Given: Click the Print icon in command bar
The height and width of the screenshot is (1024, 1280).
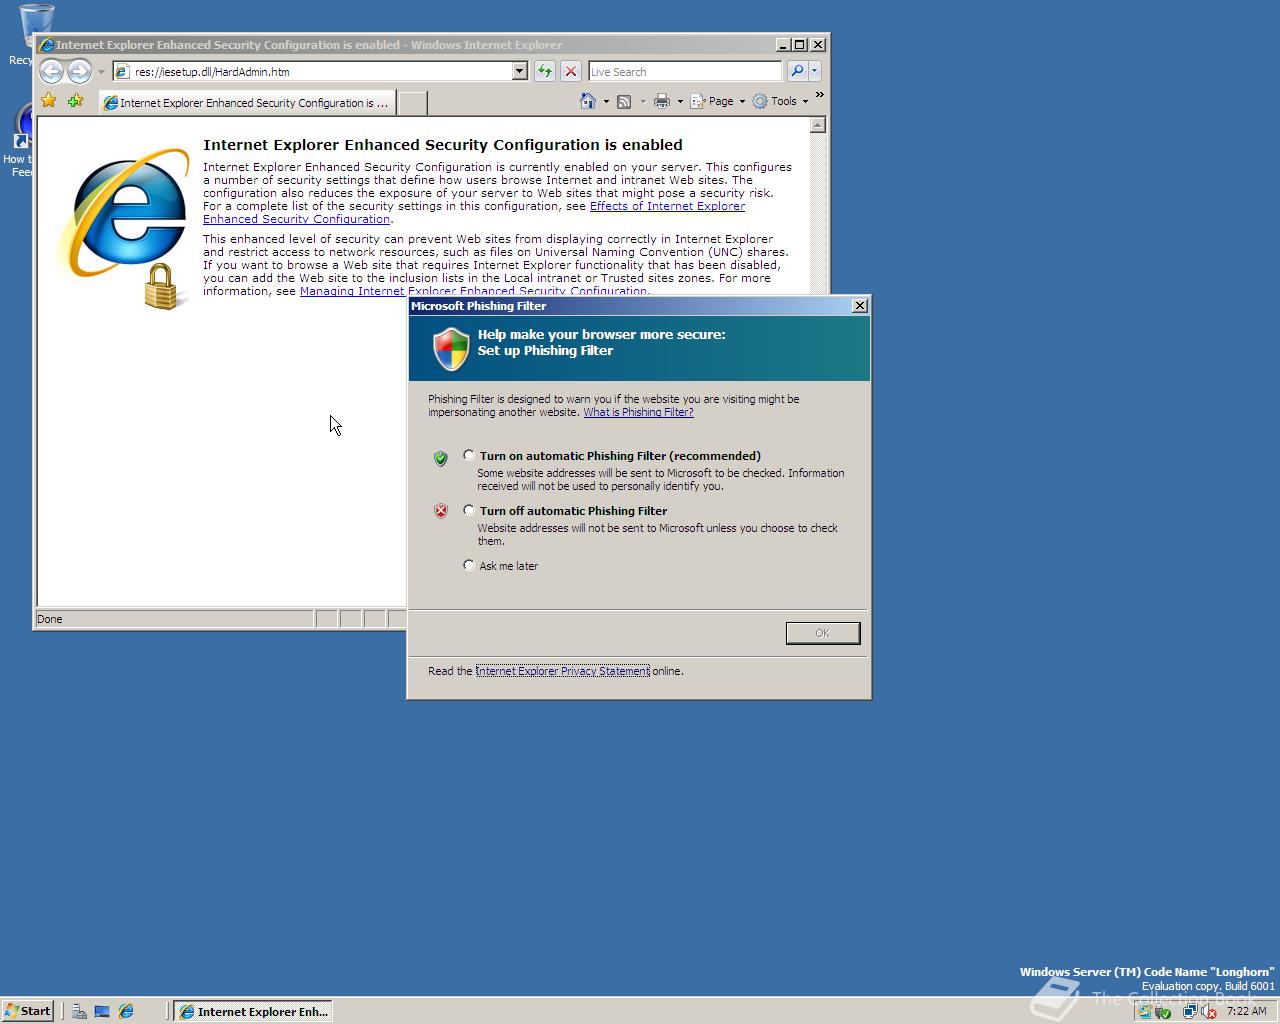Looking at the screenshot, I should [661, 101].
